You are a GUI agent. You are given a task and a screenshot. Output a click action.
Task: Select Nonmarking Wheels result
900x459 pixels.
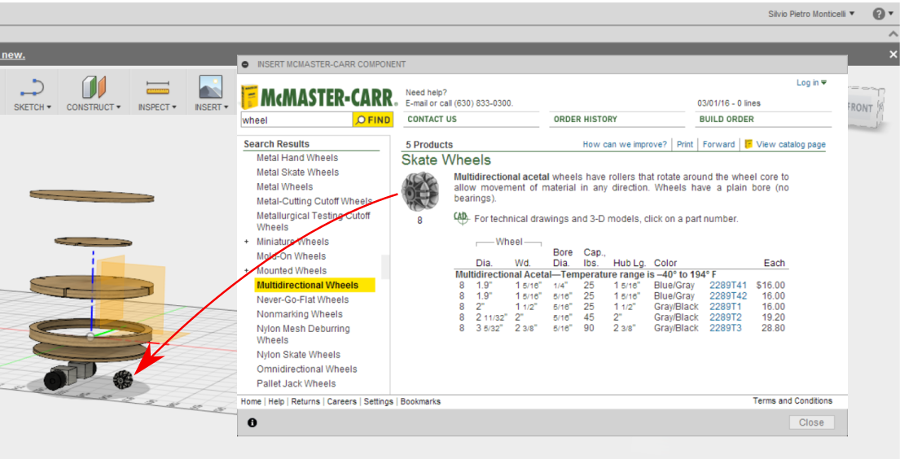click(300, 314)
